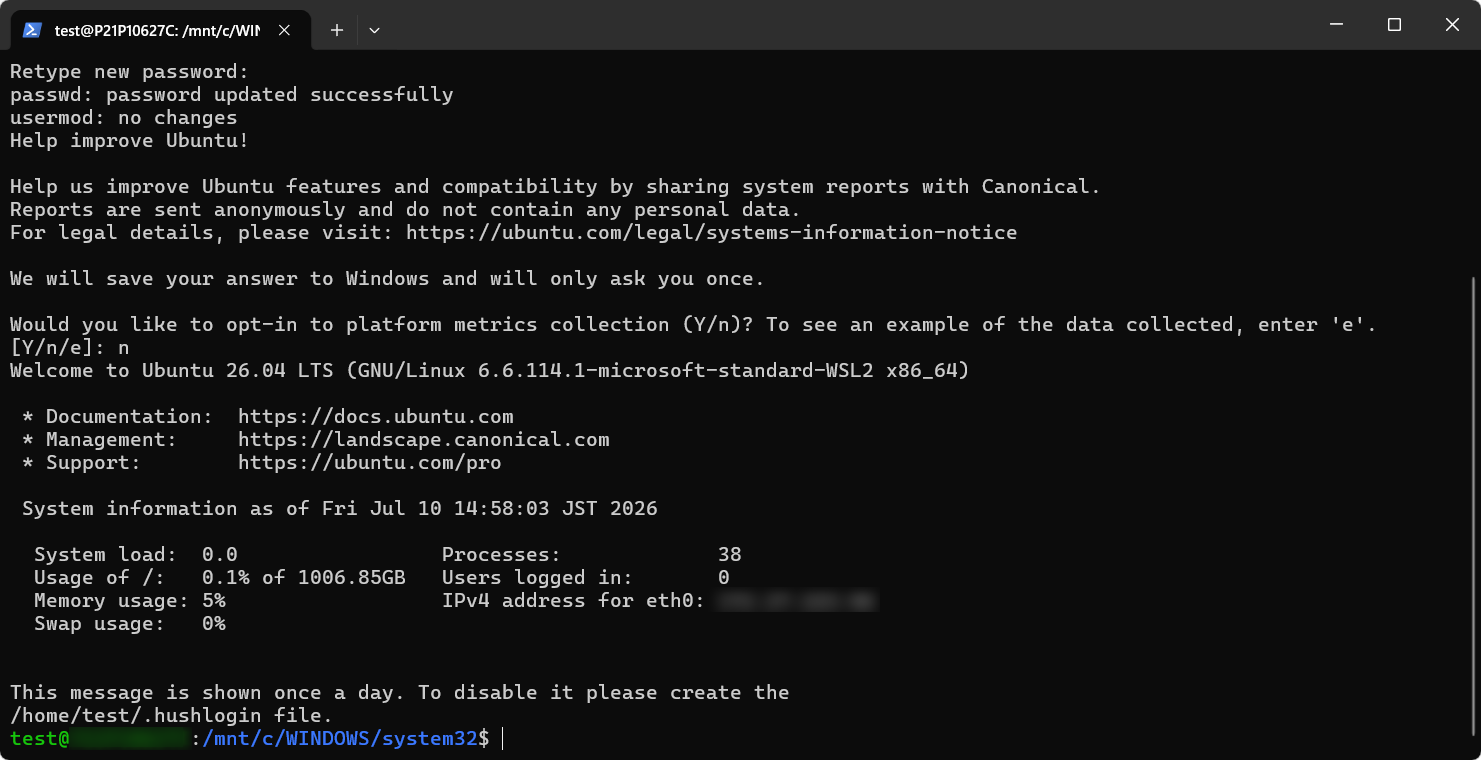Close the Windows Terminal window
Screen dimensions: 1481x760
click(1452, 25)
